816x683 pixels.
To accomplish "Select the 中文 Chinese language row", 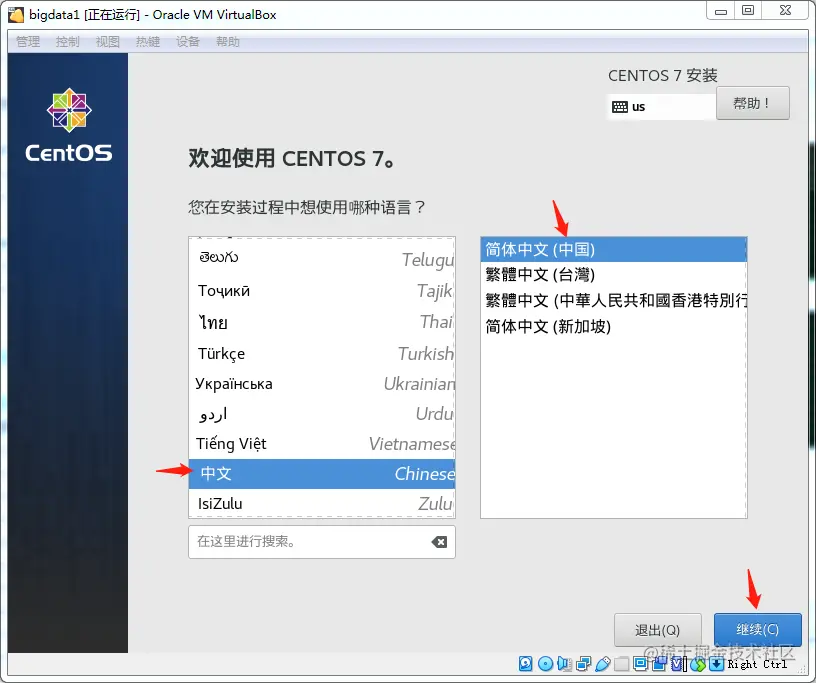I will [322, 474].
